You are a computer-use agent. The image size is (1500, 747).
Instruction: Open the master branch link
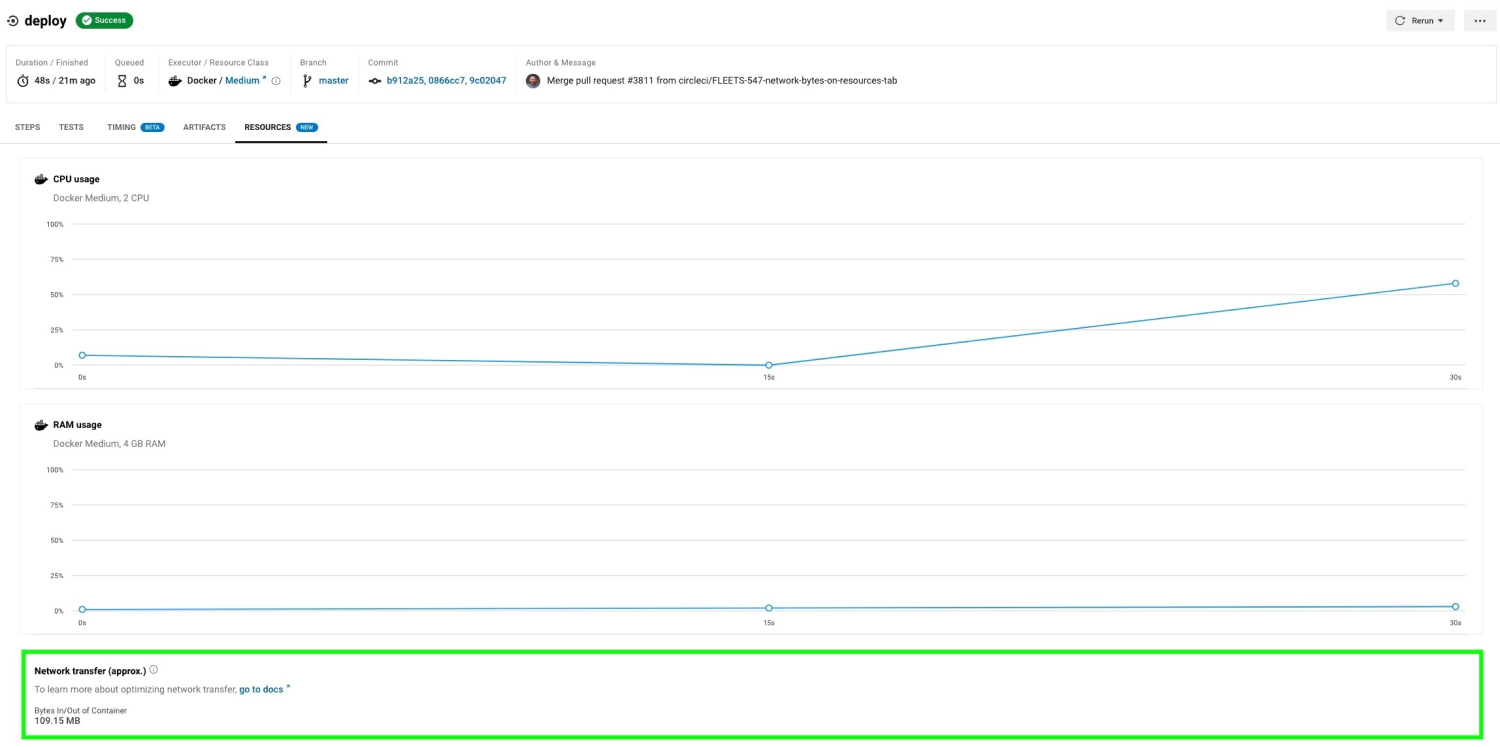(x=333, y=81)
